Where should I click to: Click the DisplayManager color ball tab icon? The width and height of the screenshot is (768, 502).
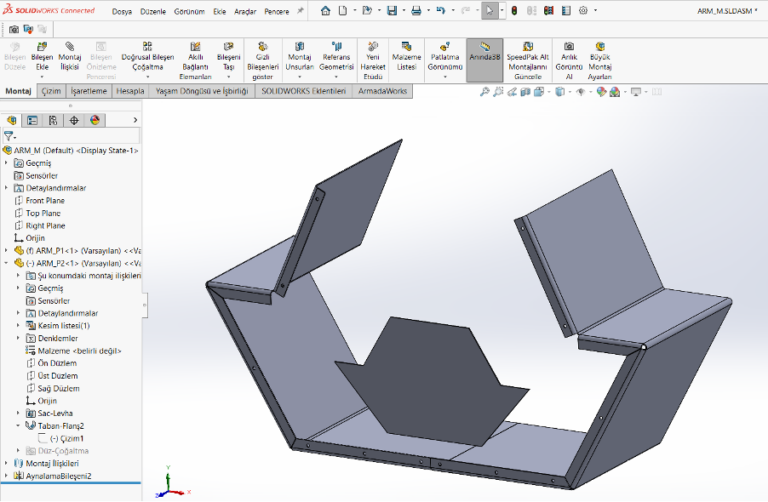95,120
